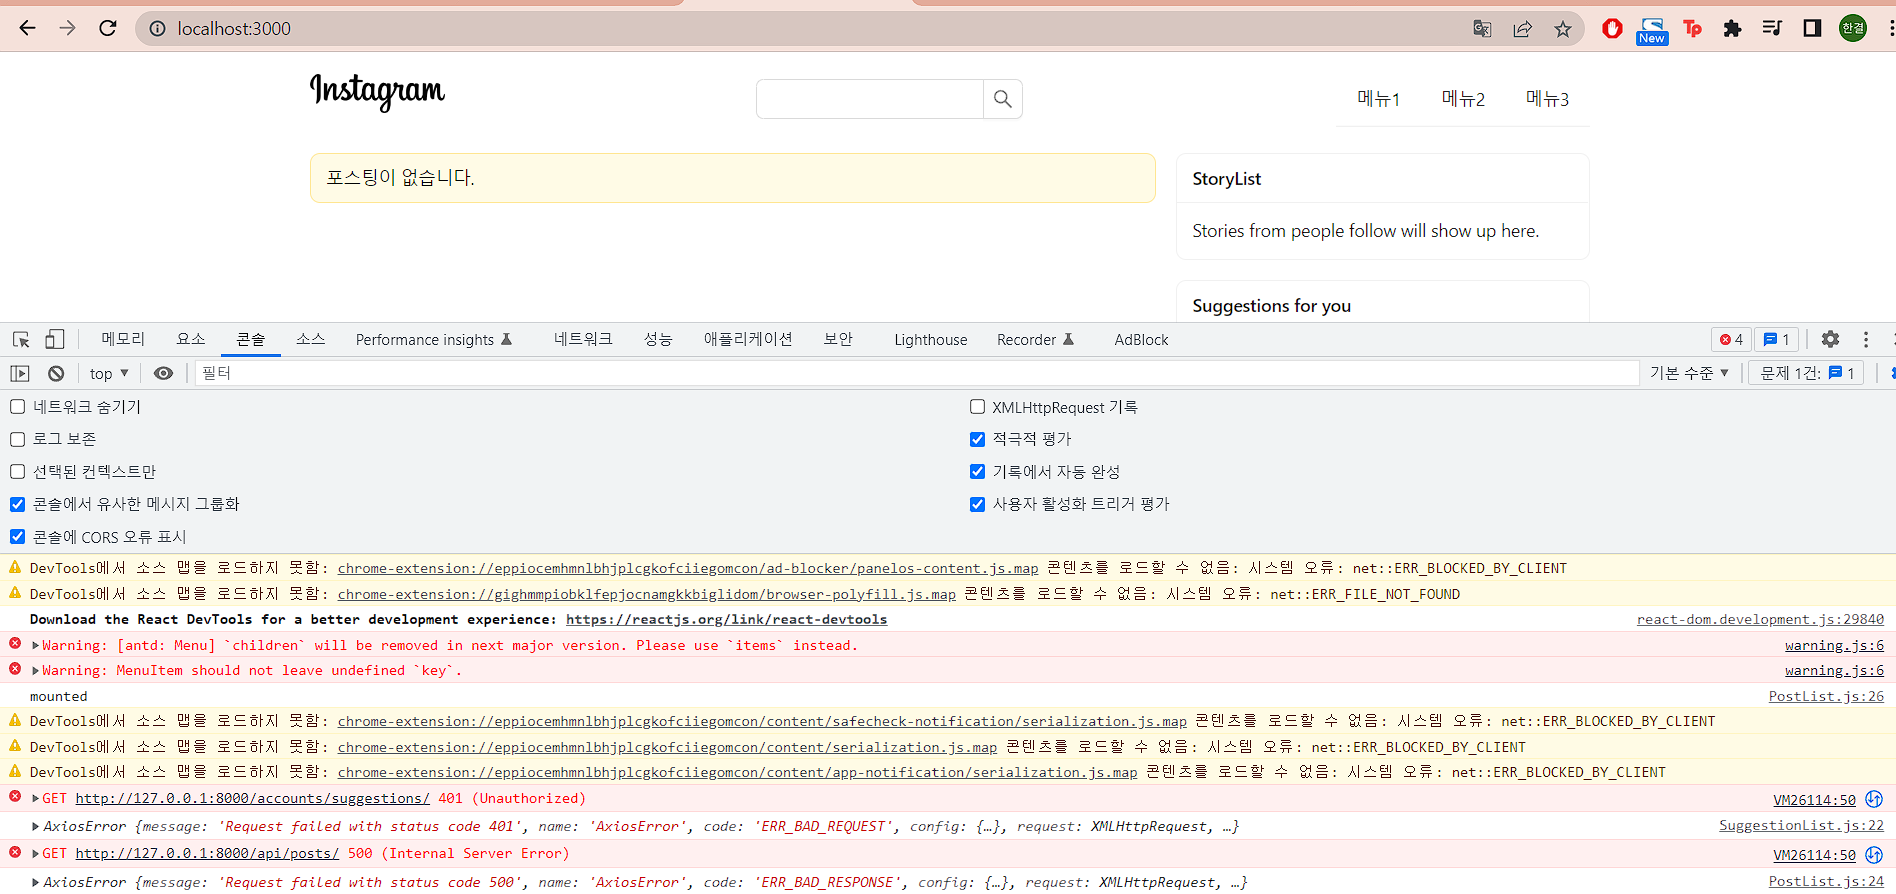Open the media control playlist icon

[1772, 28]
